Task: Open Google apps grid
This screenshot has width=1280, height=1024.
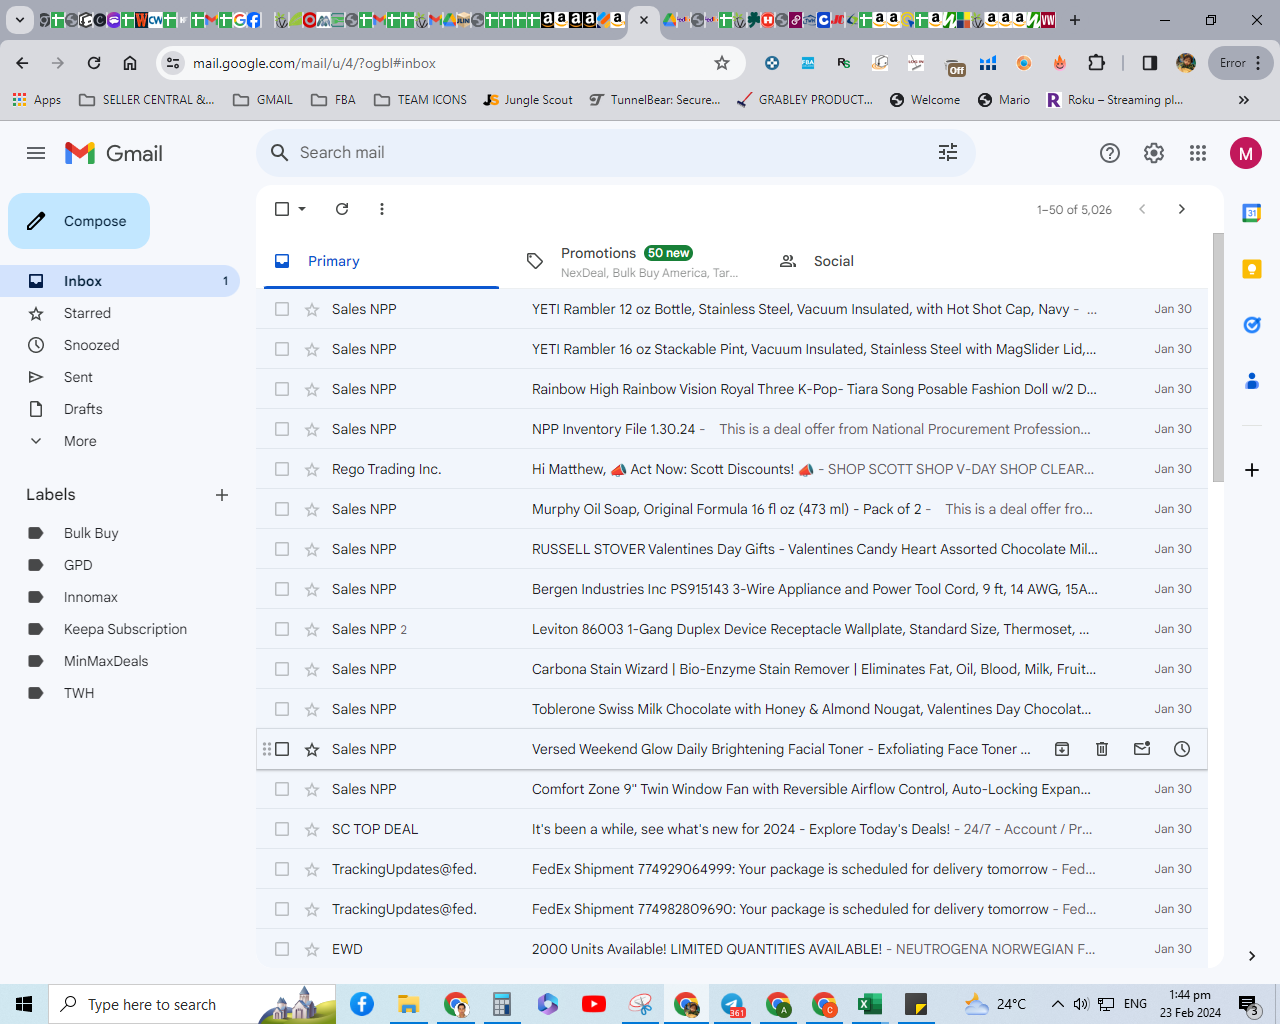Action: click(x=1198, y=153)
